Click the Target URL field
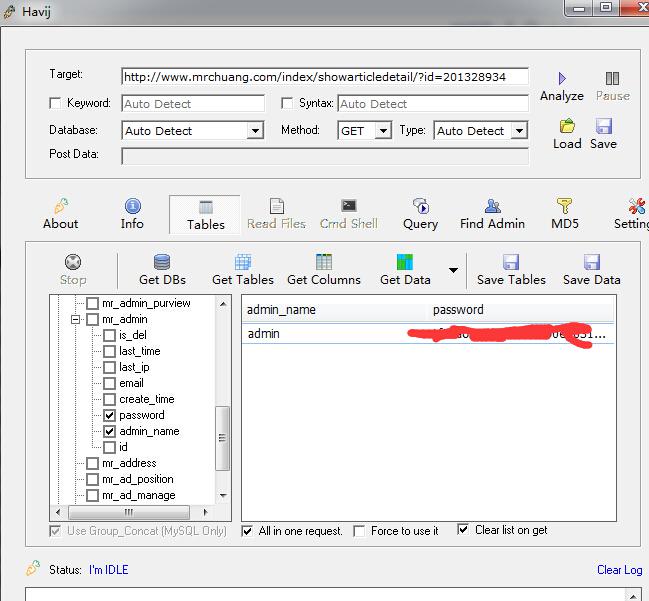The width and height of the screenshot is (649, 601). tap(325, 77)
